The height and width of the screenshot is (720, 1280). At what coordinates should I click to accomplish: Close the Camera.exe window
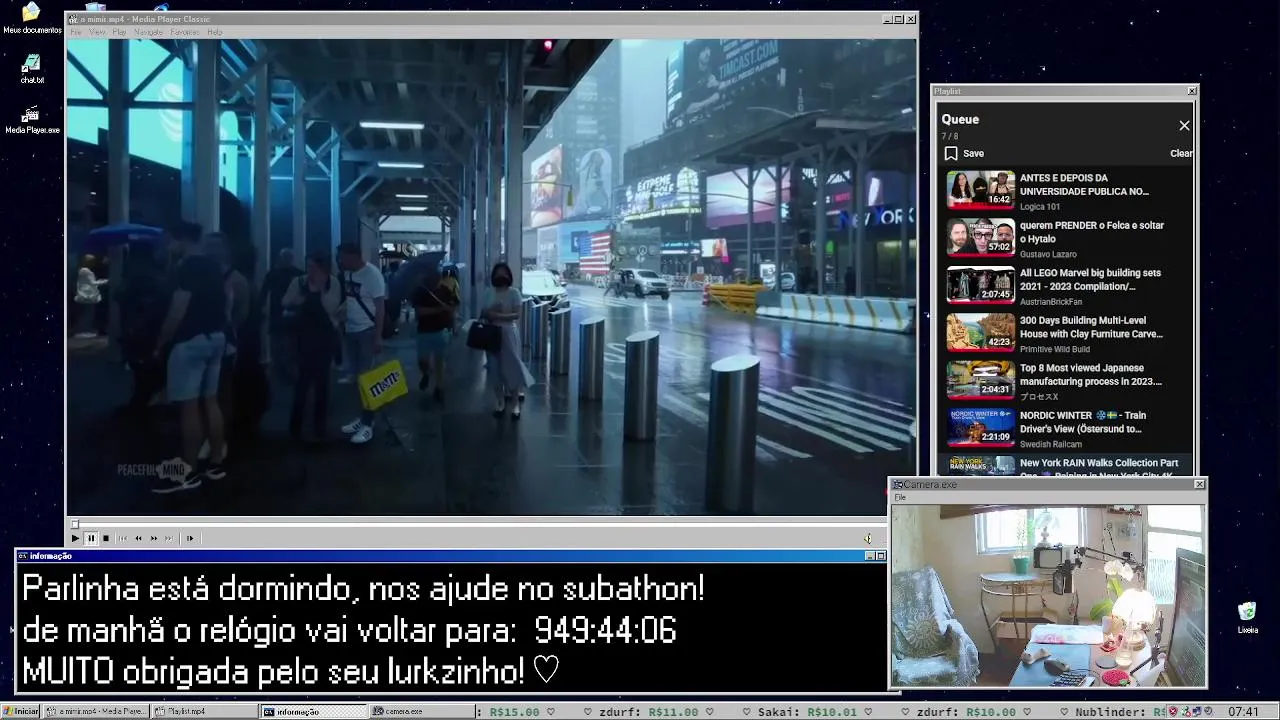click(1199, 484)
